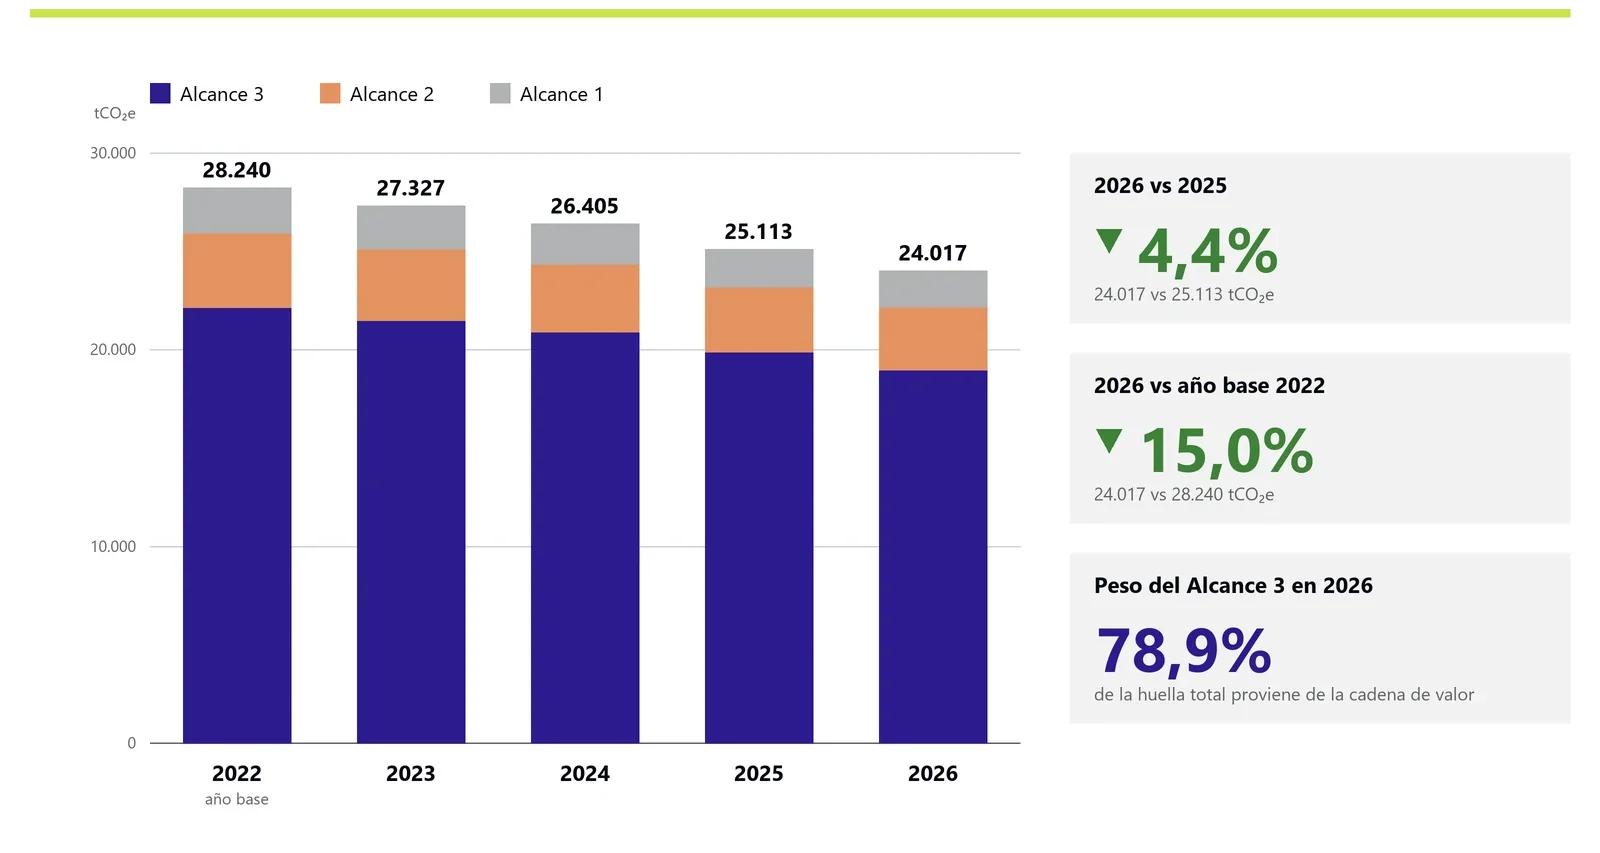Viewport: 1600px width, 853px height.
Task: Click the 24.017 total above 2026 bar
Action: pos(933,253)
